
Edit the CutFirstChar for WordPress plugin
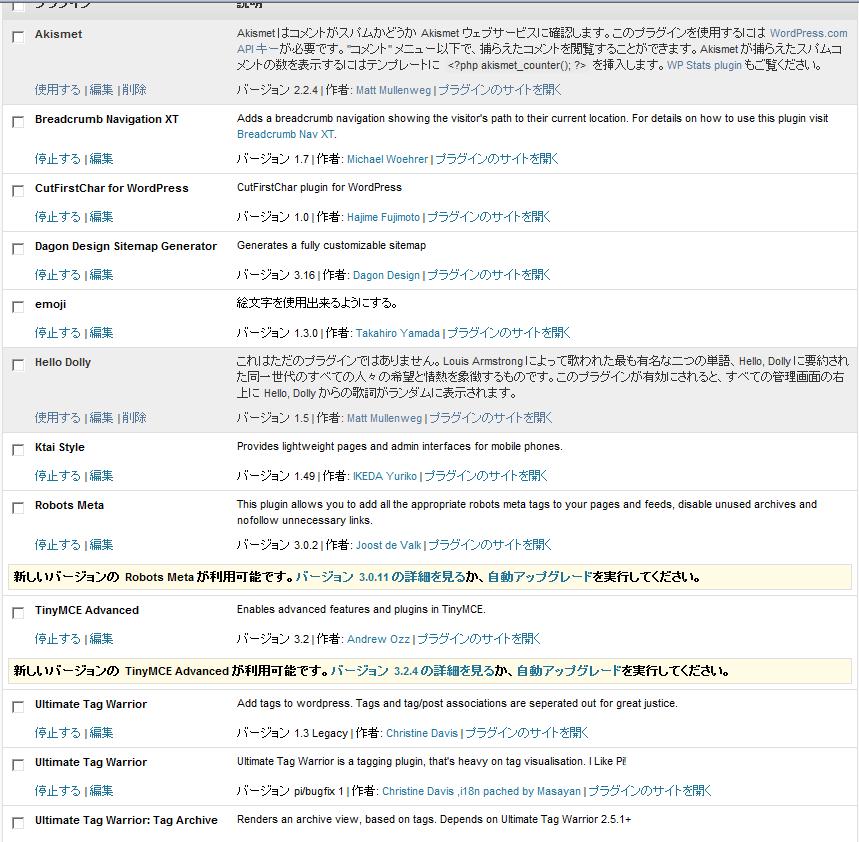point(101,217)
